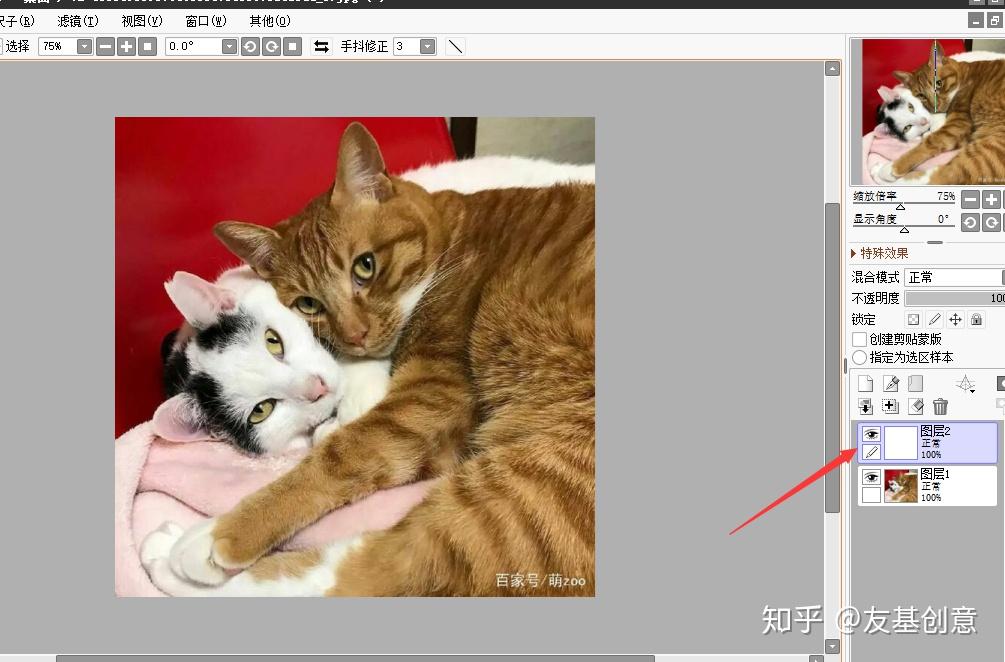The width and height of the screenshot is (1005, 662).
Task: Toggle the lock all padlock icon
Action: (x=976, y=319)
